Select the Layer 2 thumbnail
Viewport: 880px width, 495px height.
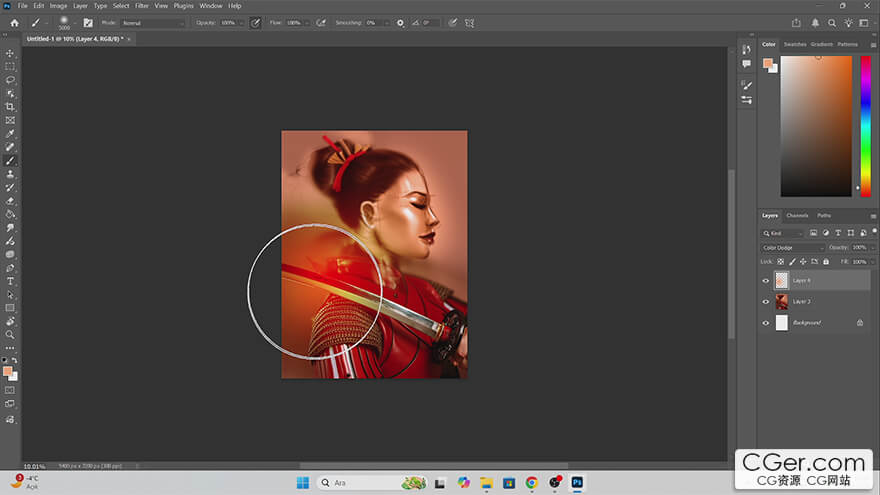[x=782, y=302]
